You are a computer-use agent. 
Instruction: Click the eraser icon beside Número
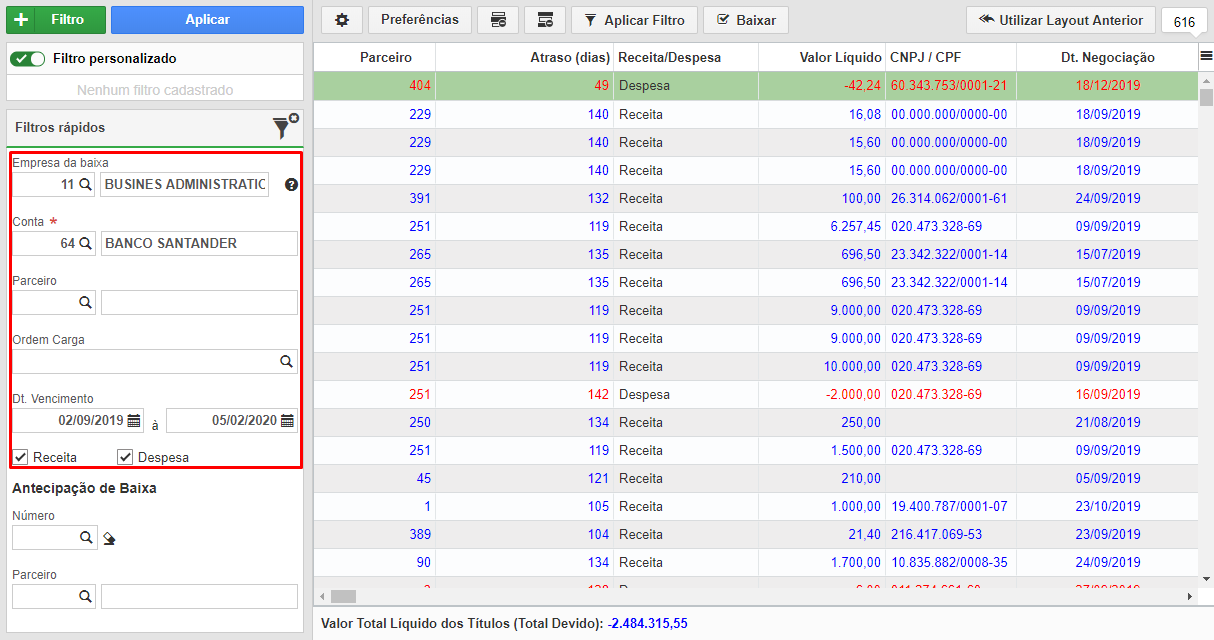click(x=110, y=539)
